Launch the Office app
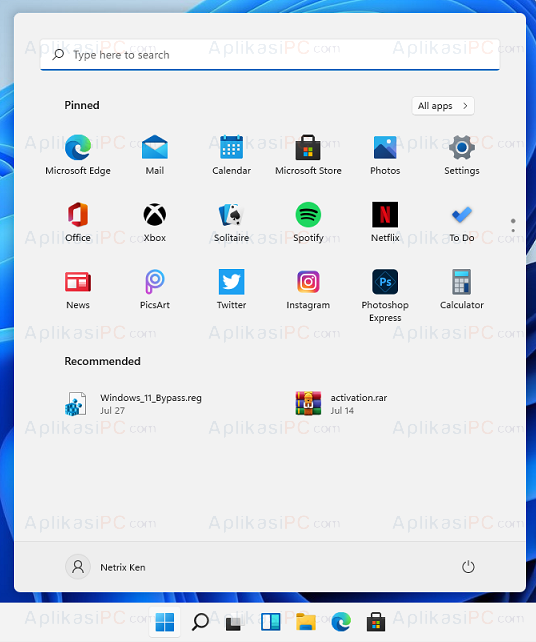The width and height of the screenshot is (536, 642). coord(78,222)
